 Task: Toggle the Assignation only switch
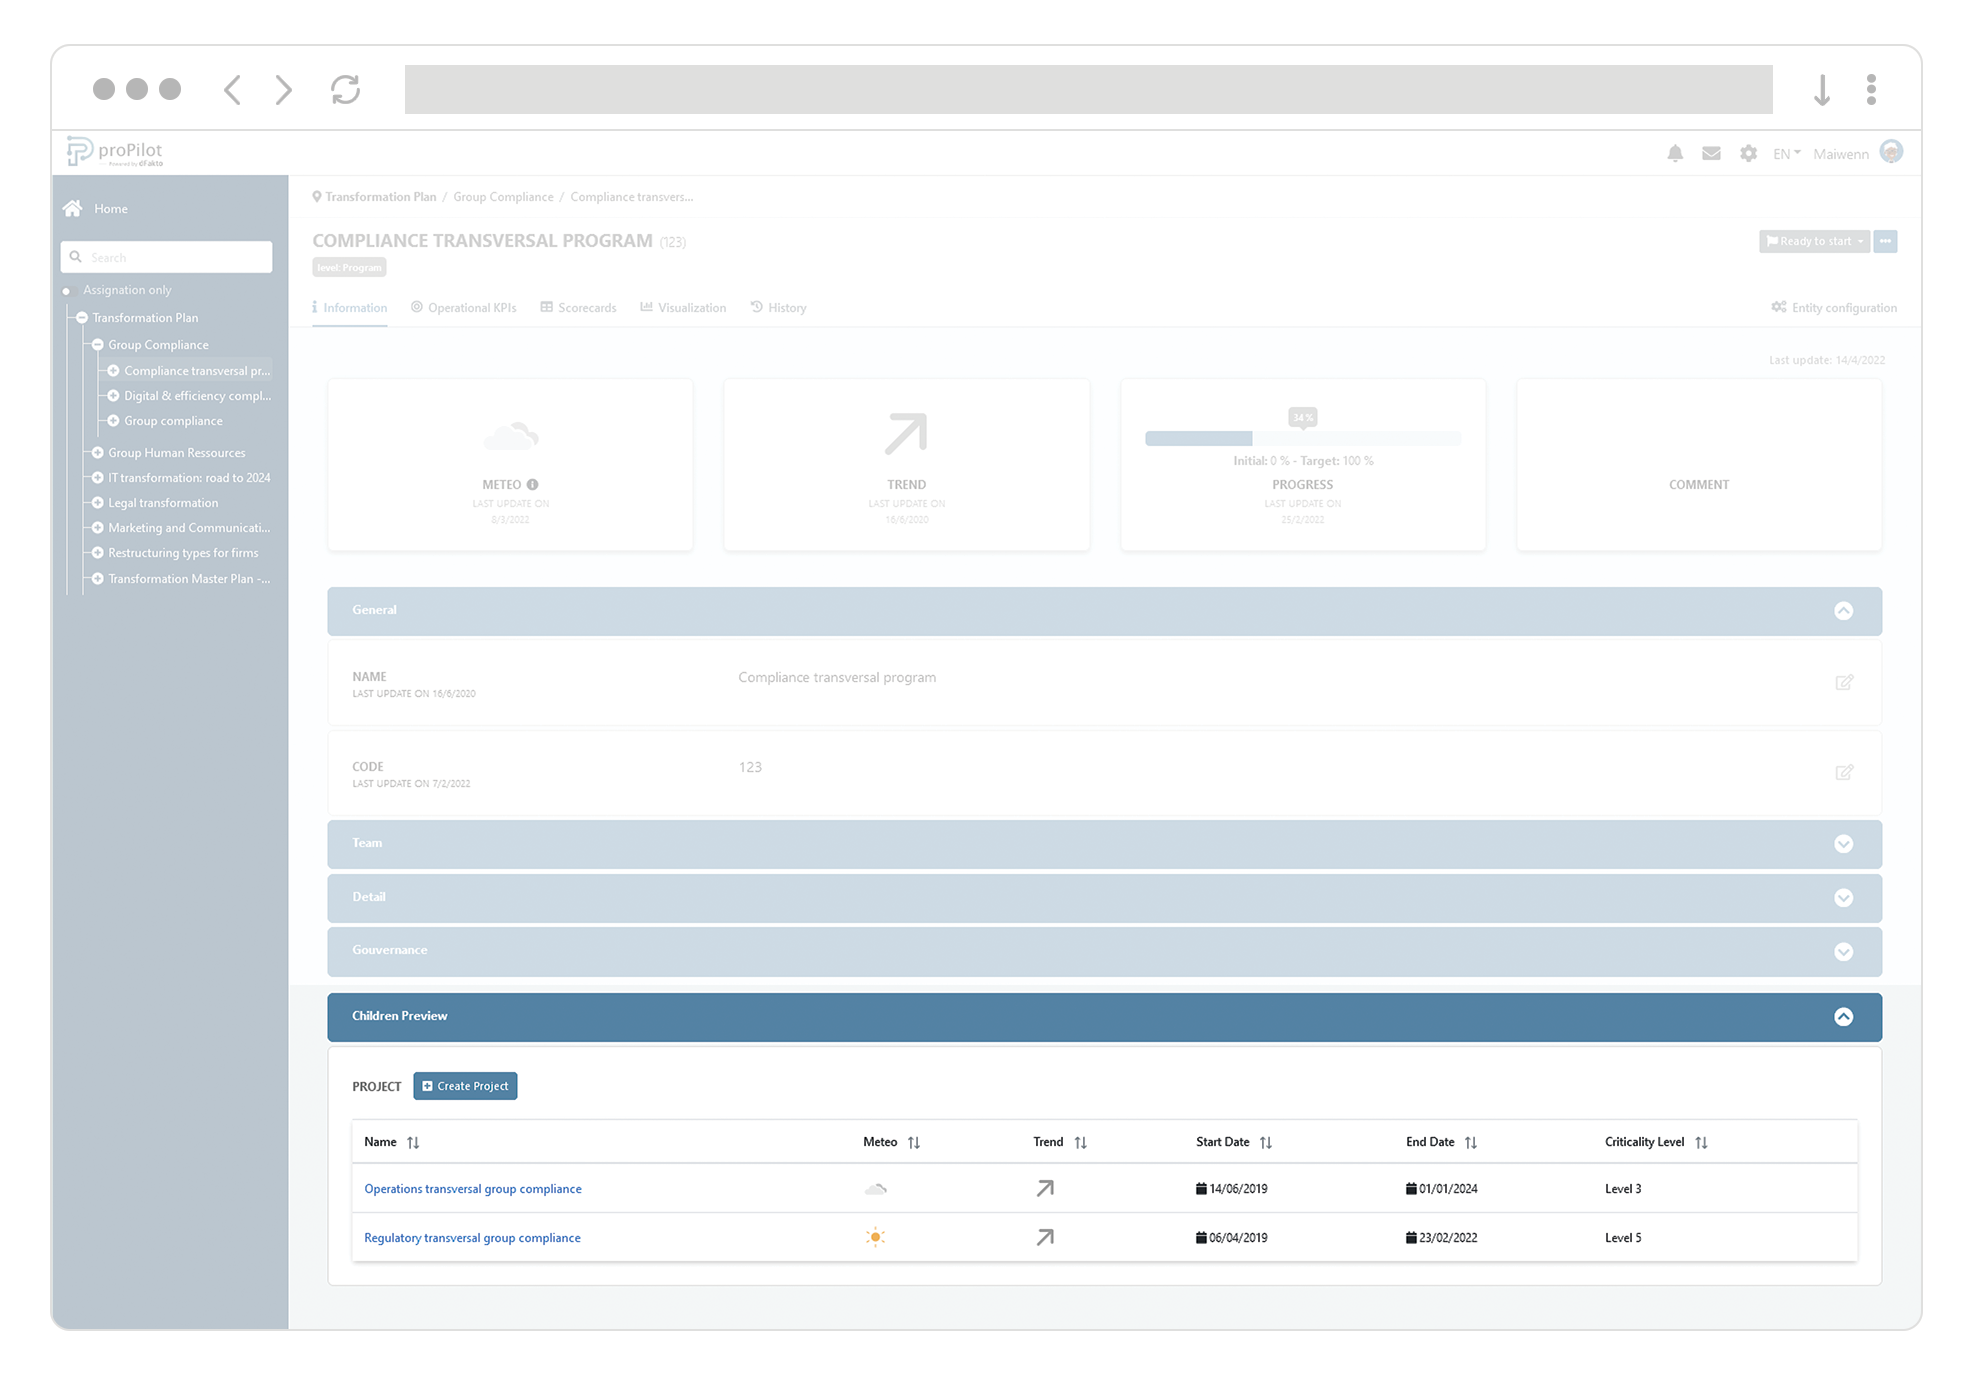tap(68, 290)
